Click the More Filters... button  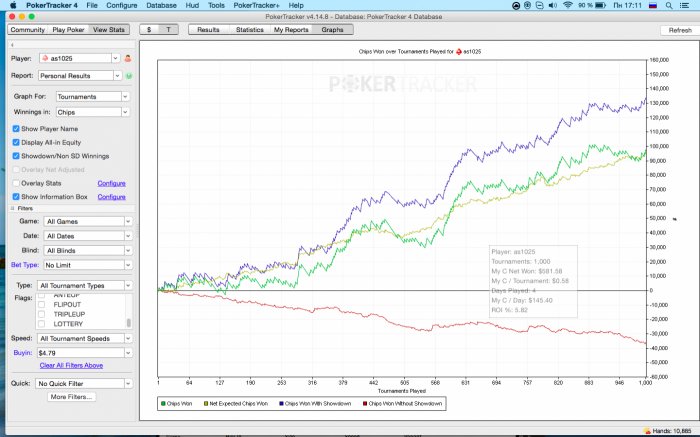click(x=71, y=397)
